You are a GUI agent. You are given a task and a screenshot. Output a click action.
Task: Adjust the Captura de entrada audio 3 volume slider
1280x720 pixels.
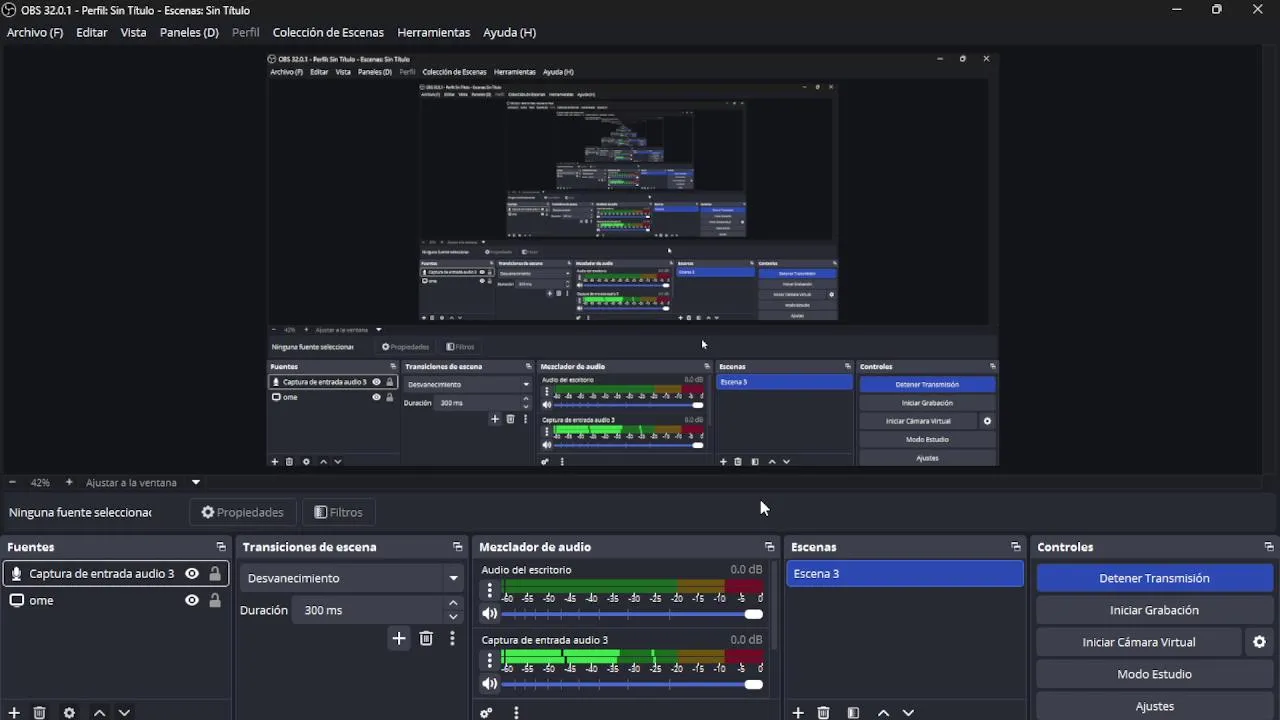coord(632,684)
